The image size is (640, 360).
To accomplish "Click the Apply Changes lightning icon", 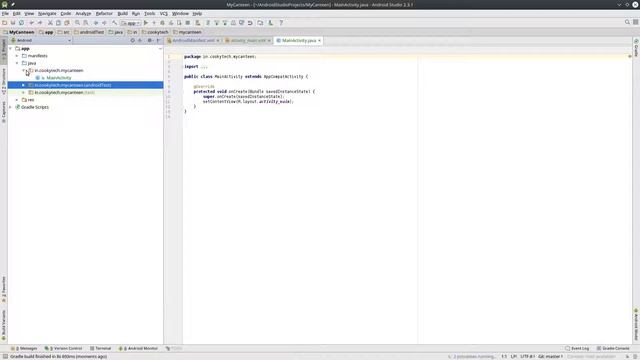I will click(x=154, y=23).
